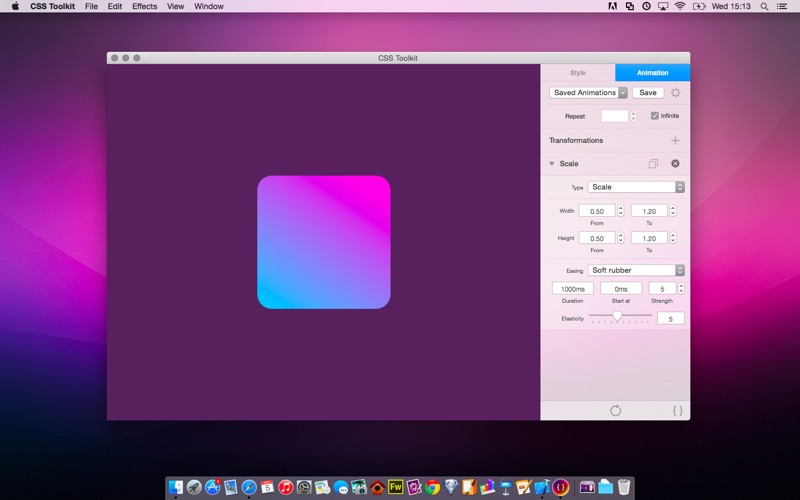Switch to the Style tab
The height and width of the screenshot is (500, 800).
(578, 72)
